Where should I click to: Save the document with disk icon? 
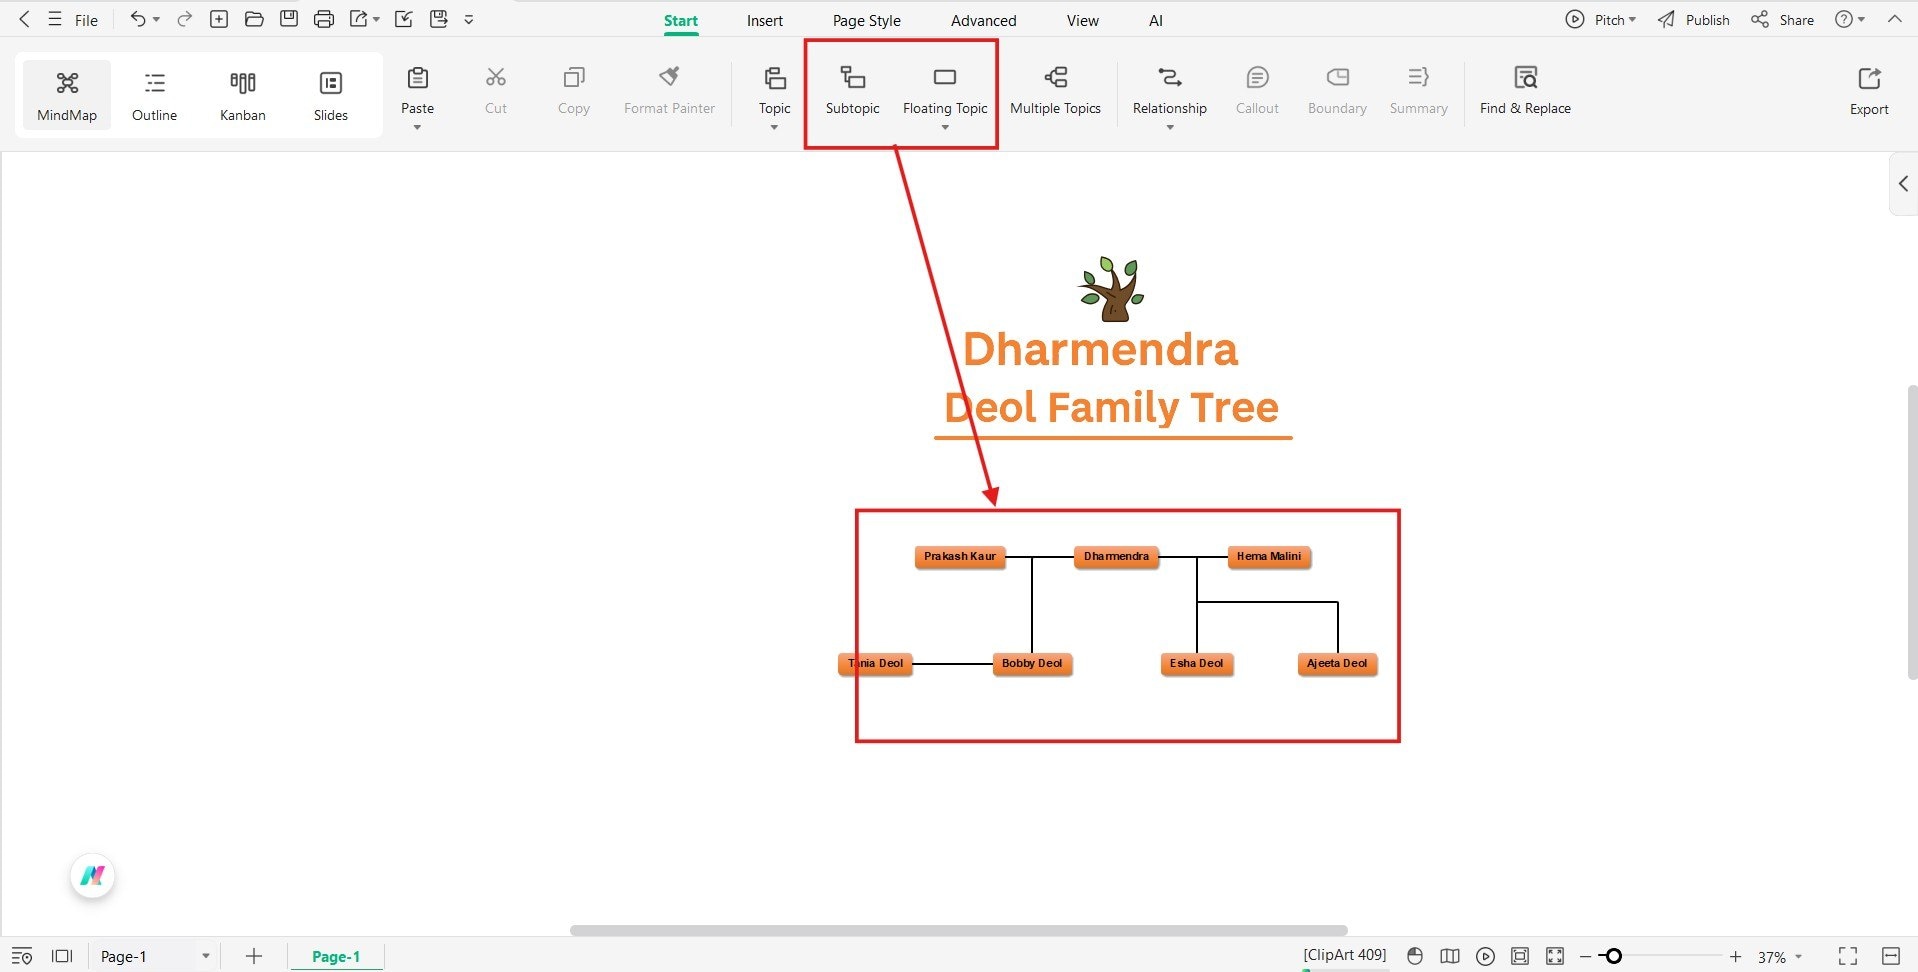pos(289,19)
